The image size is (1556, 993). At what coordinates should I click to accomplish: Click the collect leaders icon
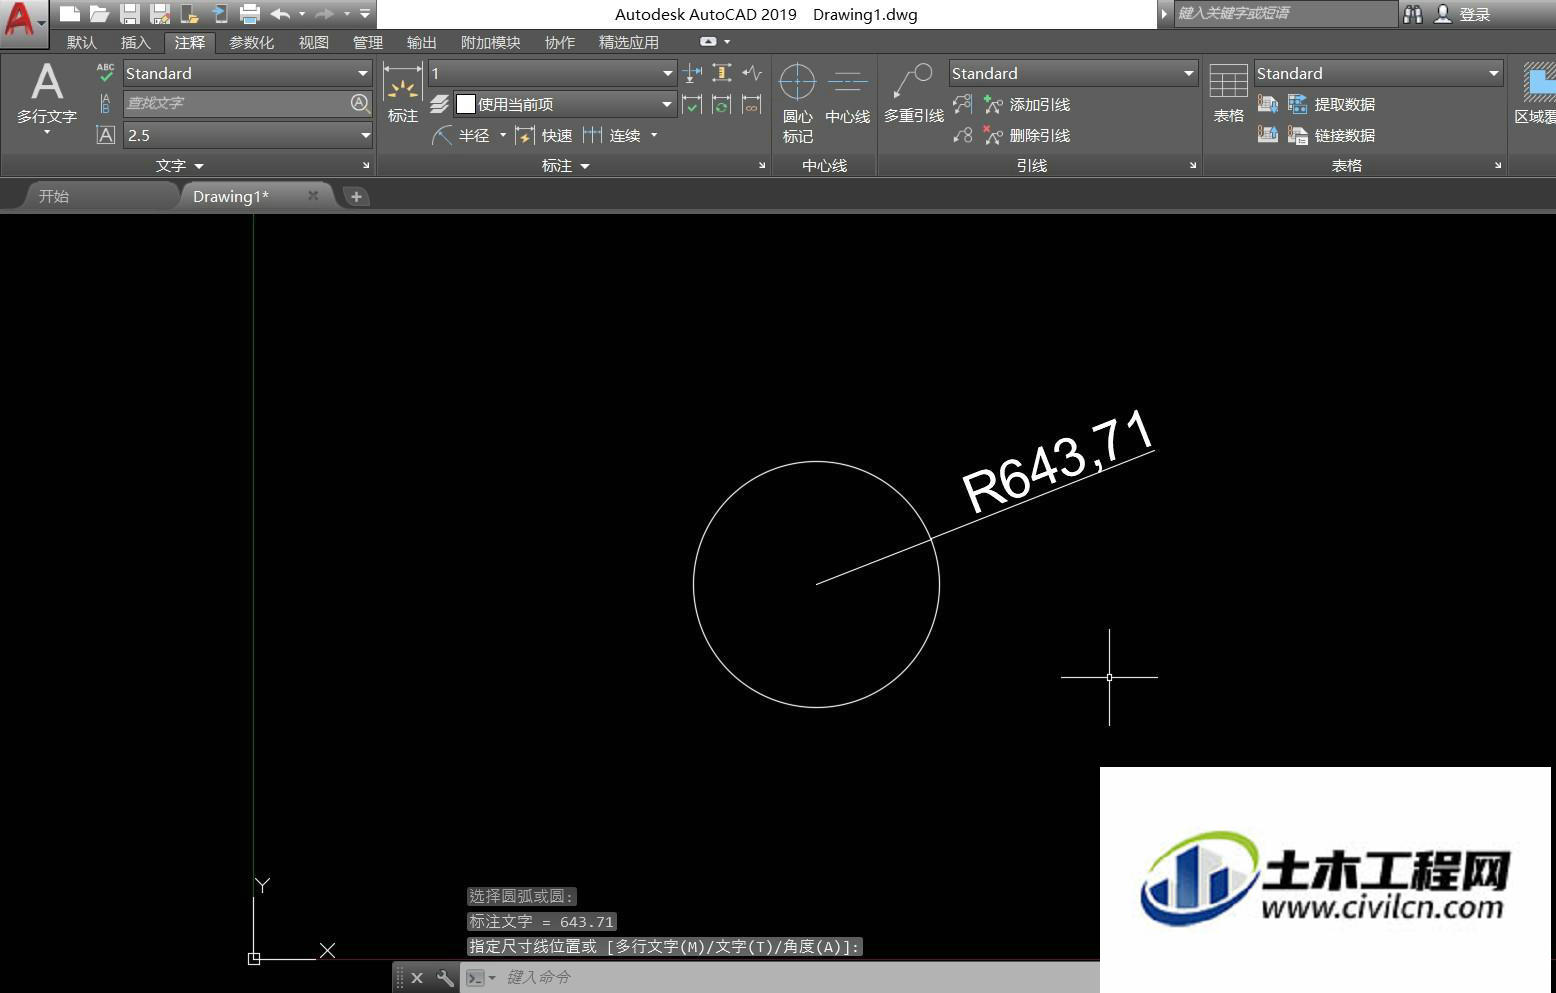(x=963, y=135)
